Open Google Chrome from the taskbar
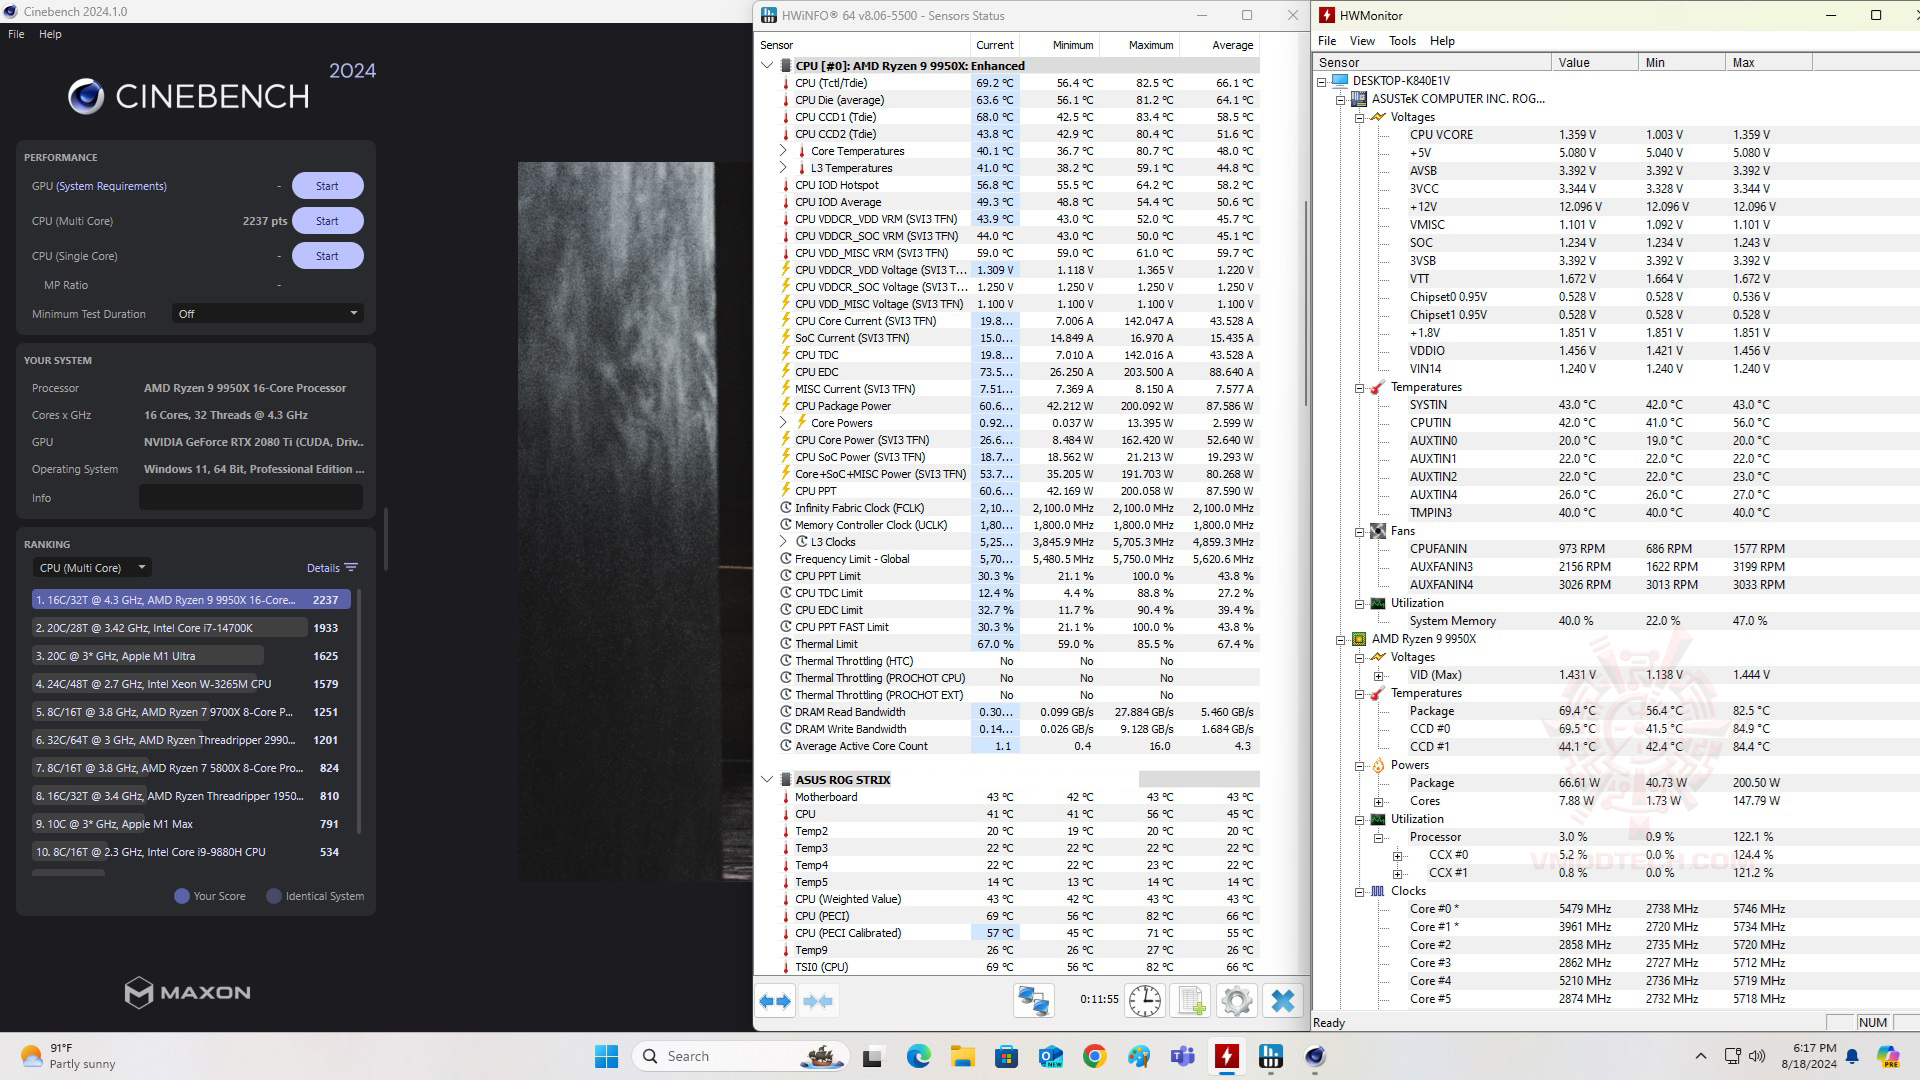1920x1080 pixels. 1094,1056
